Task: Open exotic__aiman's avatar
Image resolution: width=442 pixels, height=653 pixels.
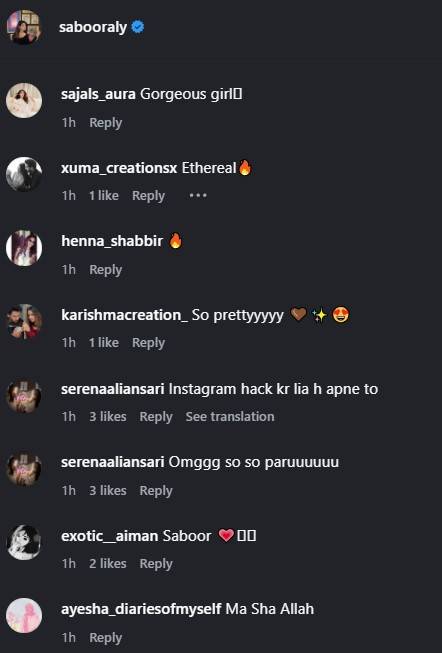Action: (24, 542)
